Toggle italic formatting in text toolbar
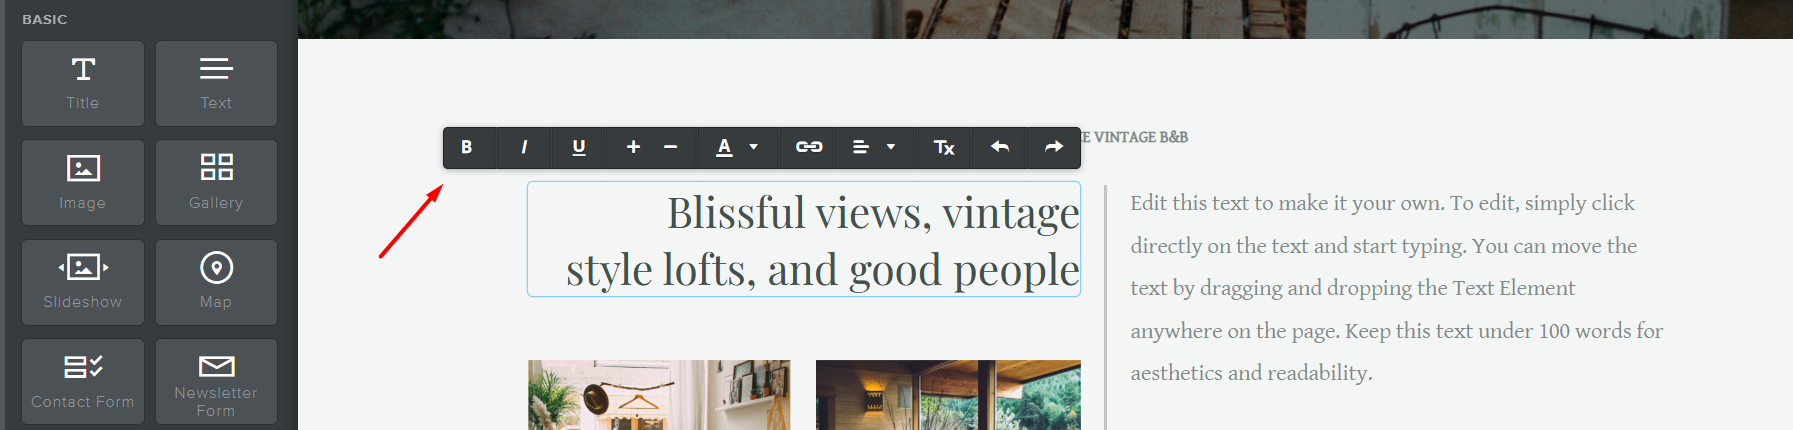Viewport: 1793px width, 430px height. pos(524,147)
